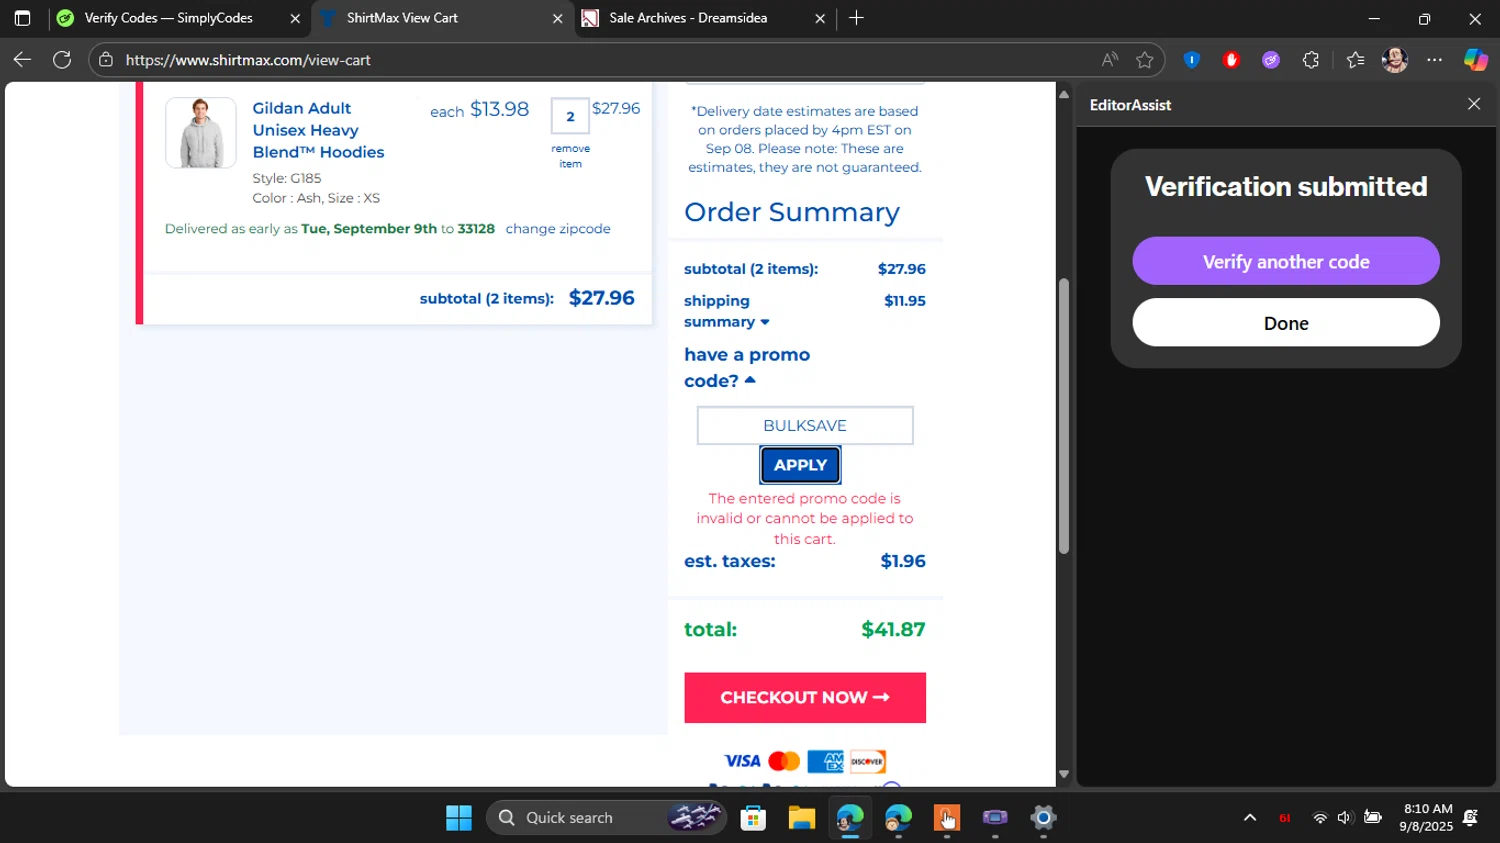Click remove item link
The image size is (1500, 843).
tap(570, 156)
